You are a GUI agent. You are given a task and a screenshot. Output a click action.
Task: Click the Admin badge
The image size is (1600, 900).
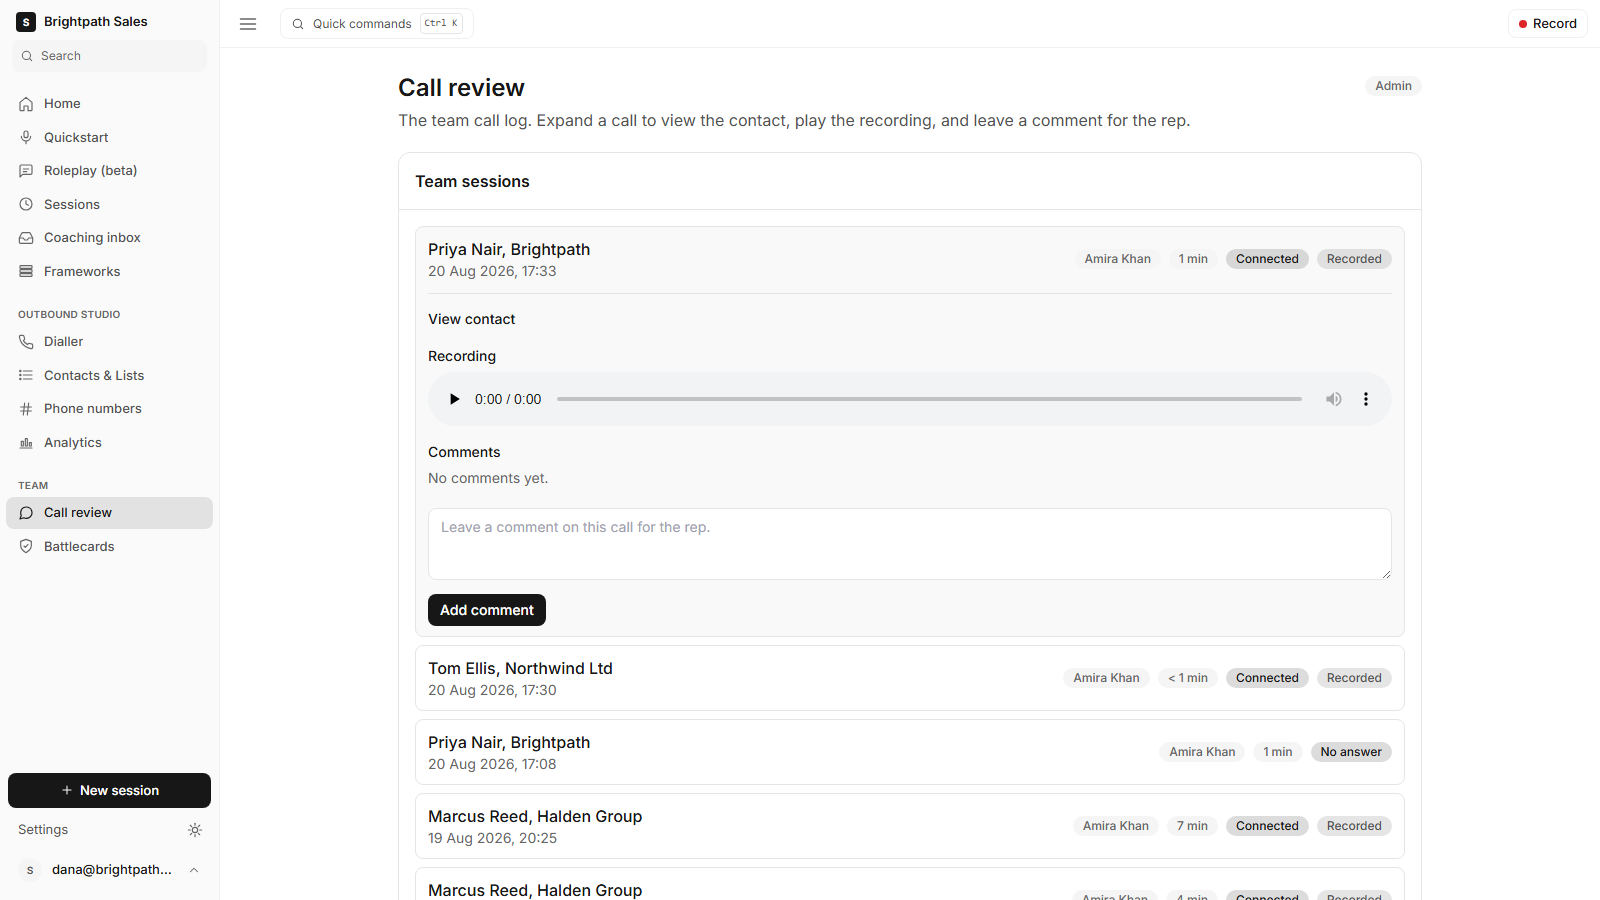pyautogui.click(x=1393, y=86)
